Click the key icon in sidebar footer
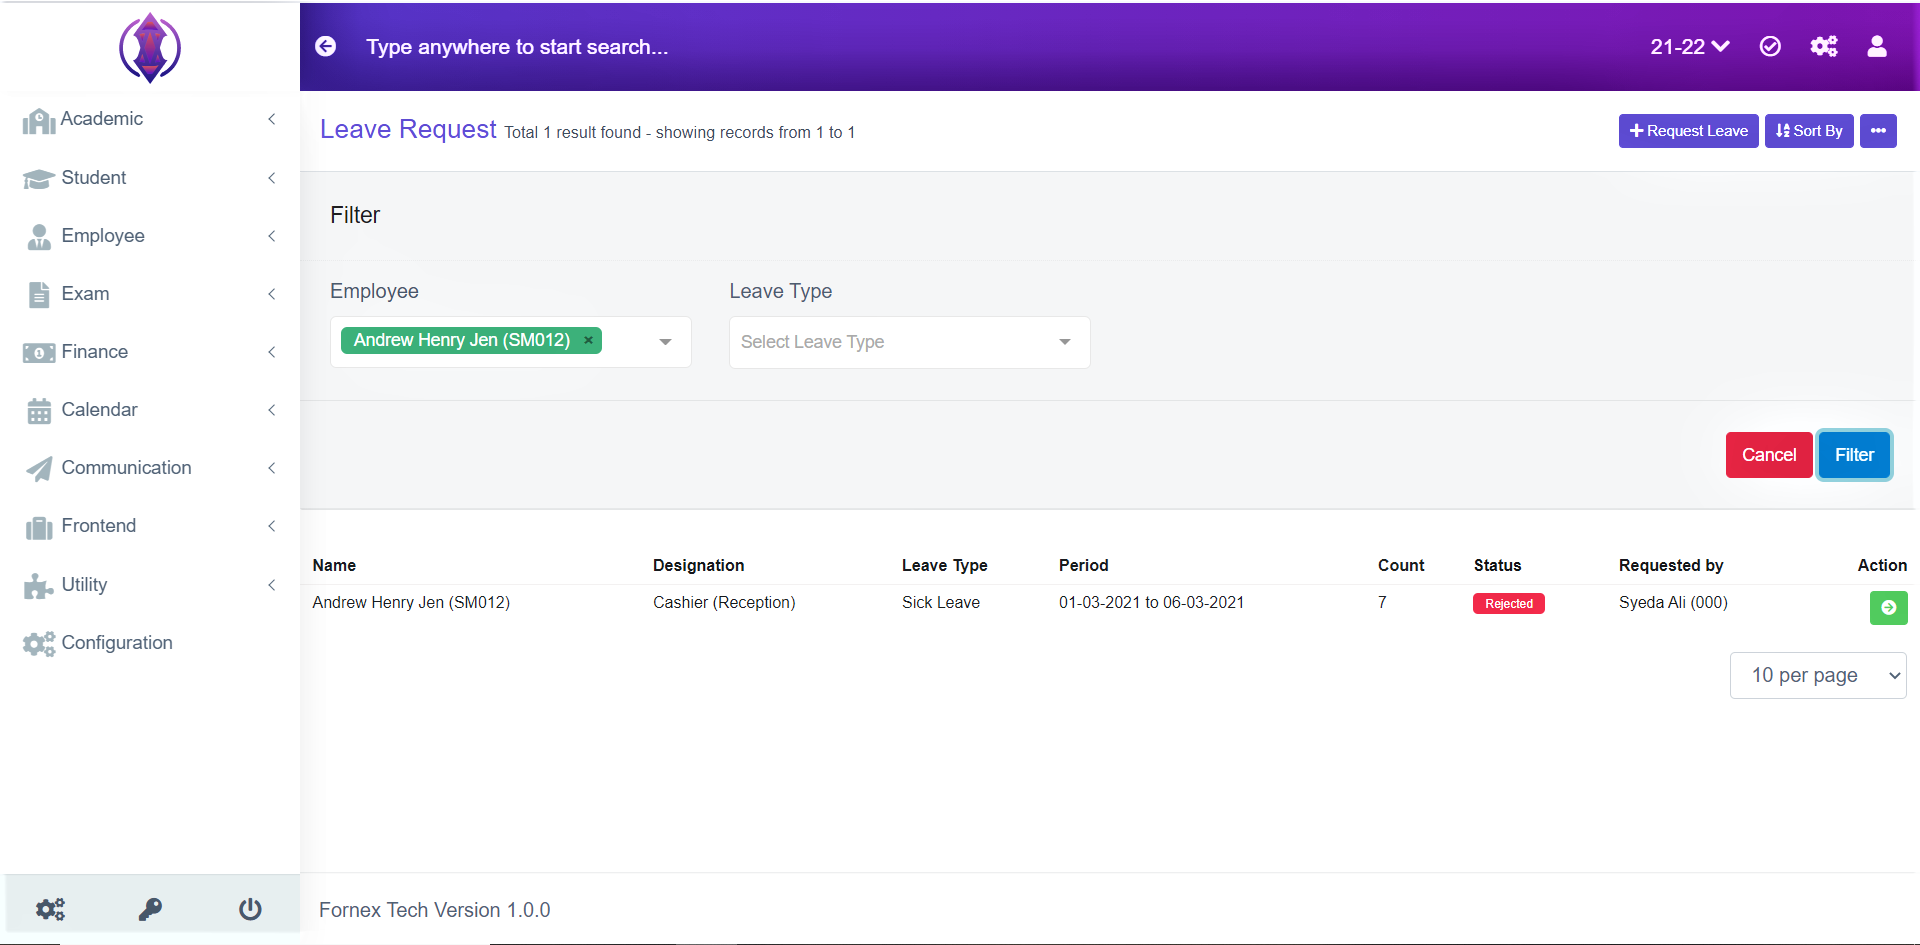Screen dimensions: 1920x945 coord(150,909)
